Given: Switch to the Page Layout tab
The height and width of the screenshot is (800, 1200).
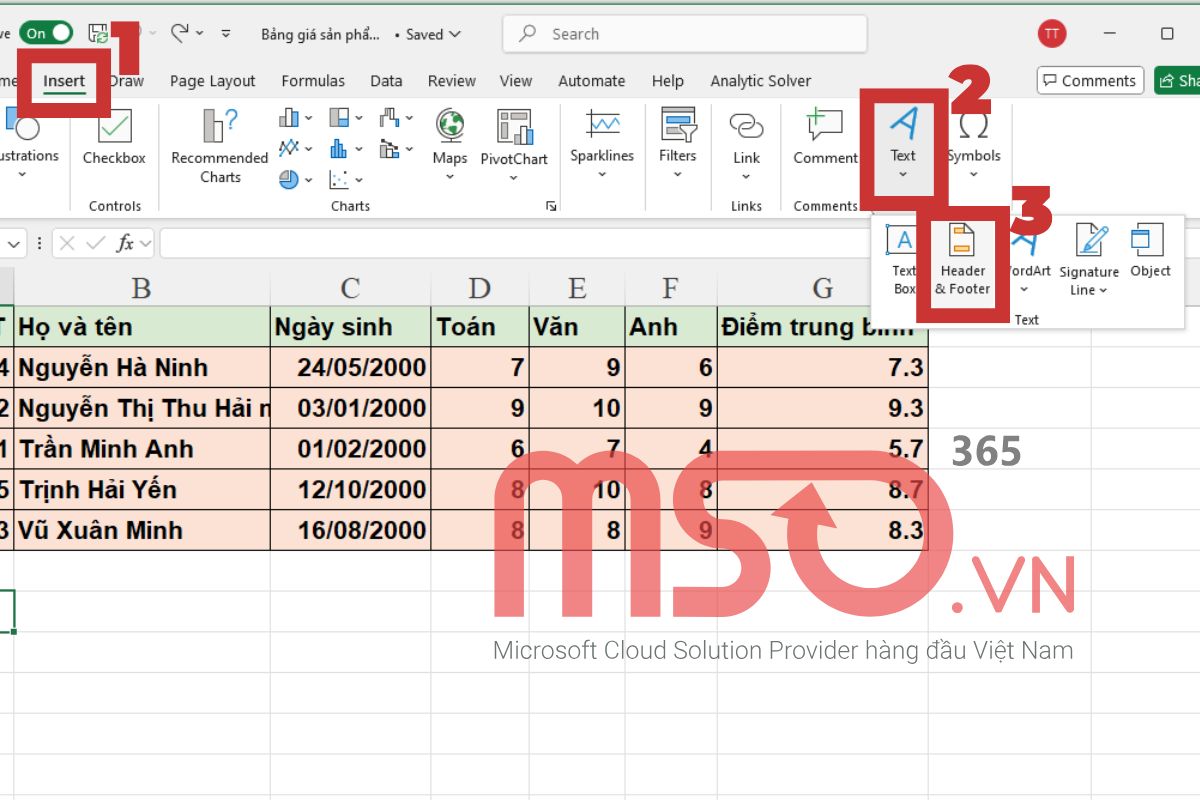Looking at the screenshot, I should (x=212, y=81).
